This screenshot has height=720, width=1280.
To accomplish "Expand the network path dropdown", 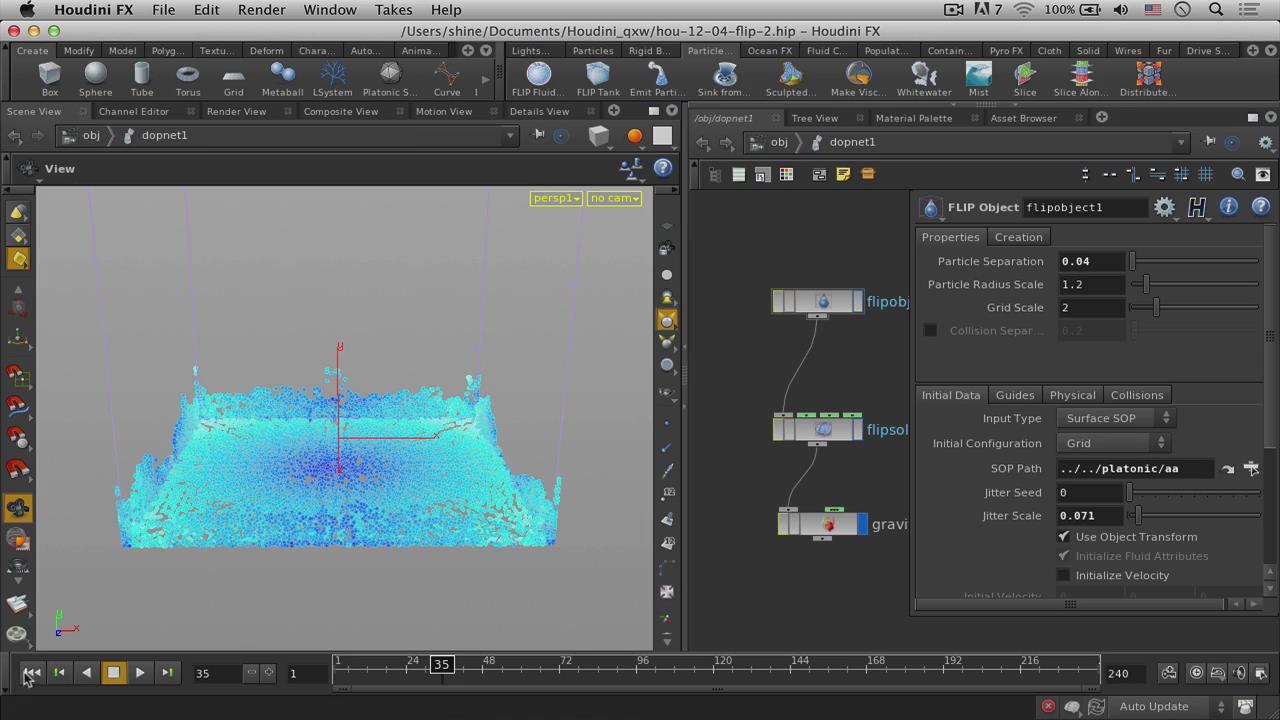I will (x=1181, y=142).
